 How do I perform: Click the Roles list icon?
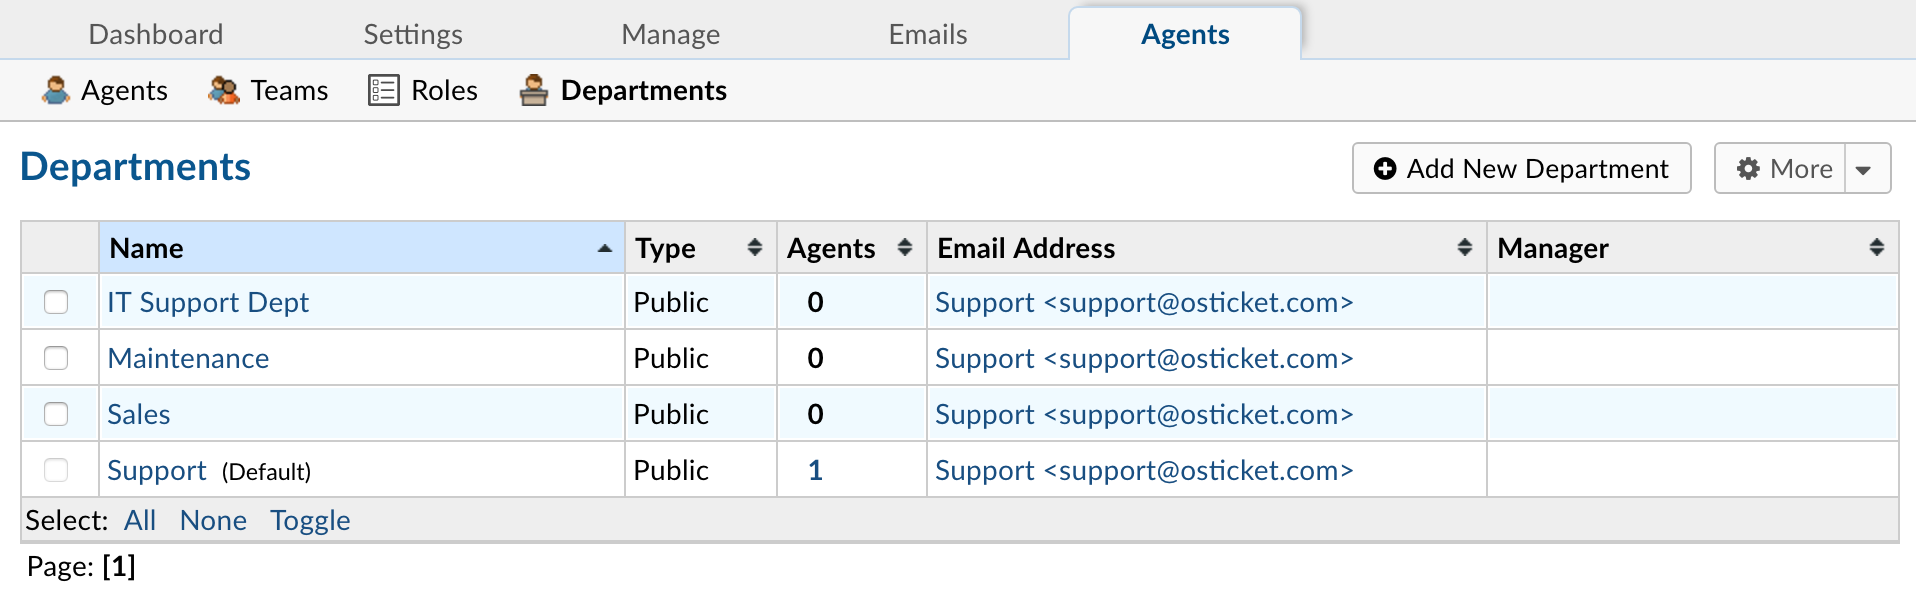point(383,90)
